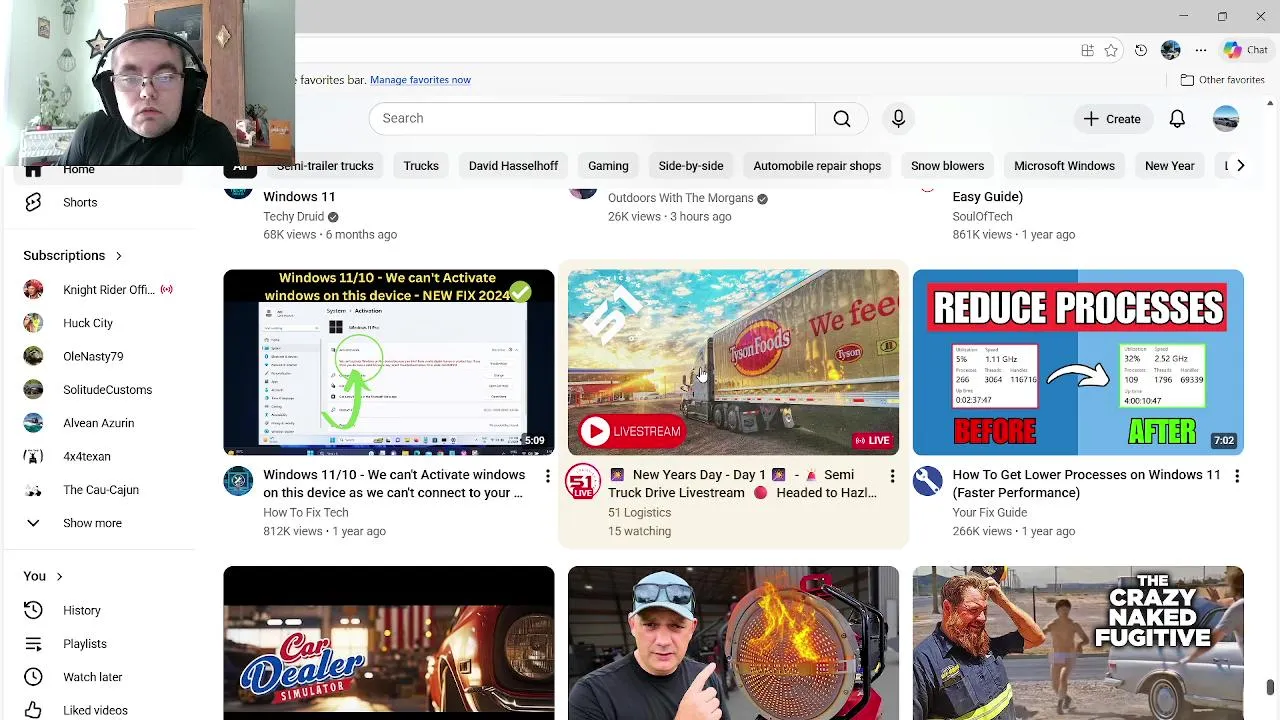
Task: Open the Tyson Foods livestream thumbnail
Action: pyautogui.click(x=733, y=362)
